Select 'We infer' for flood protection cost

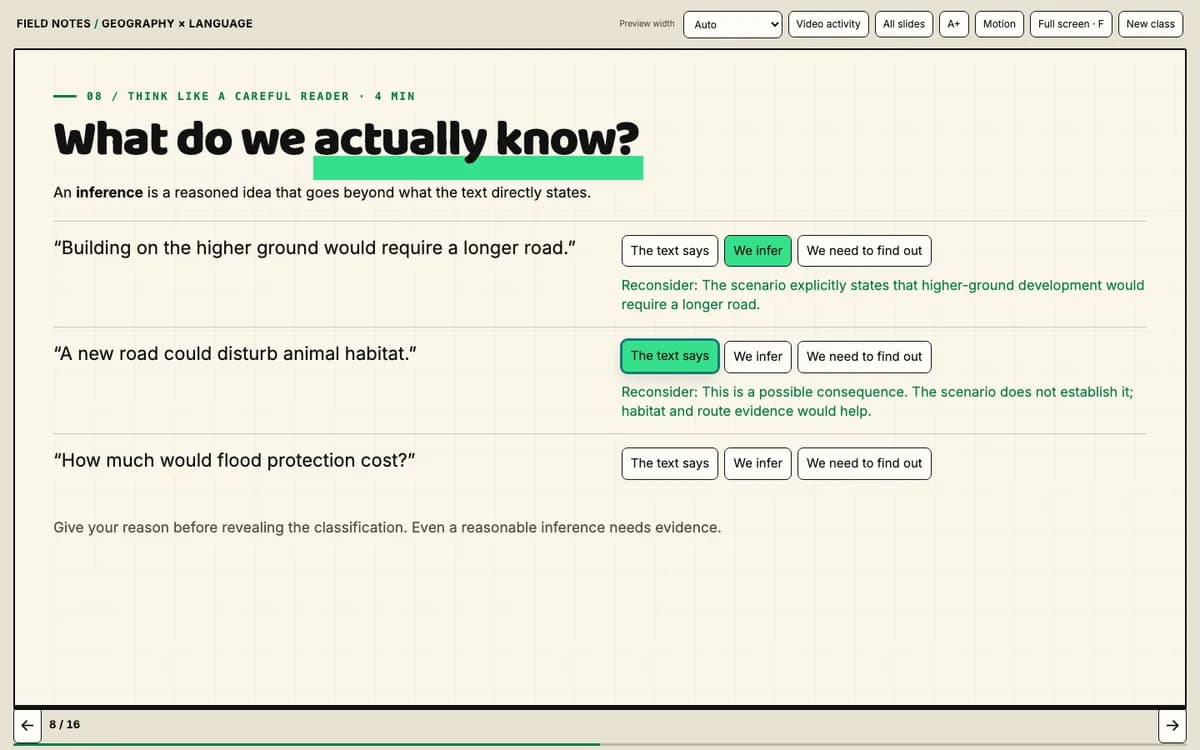tap(758, 463)
